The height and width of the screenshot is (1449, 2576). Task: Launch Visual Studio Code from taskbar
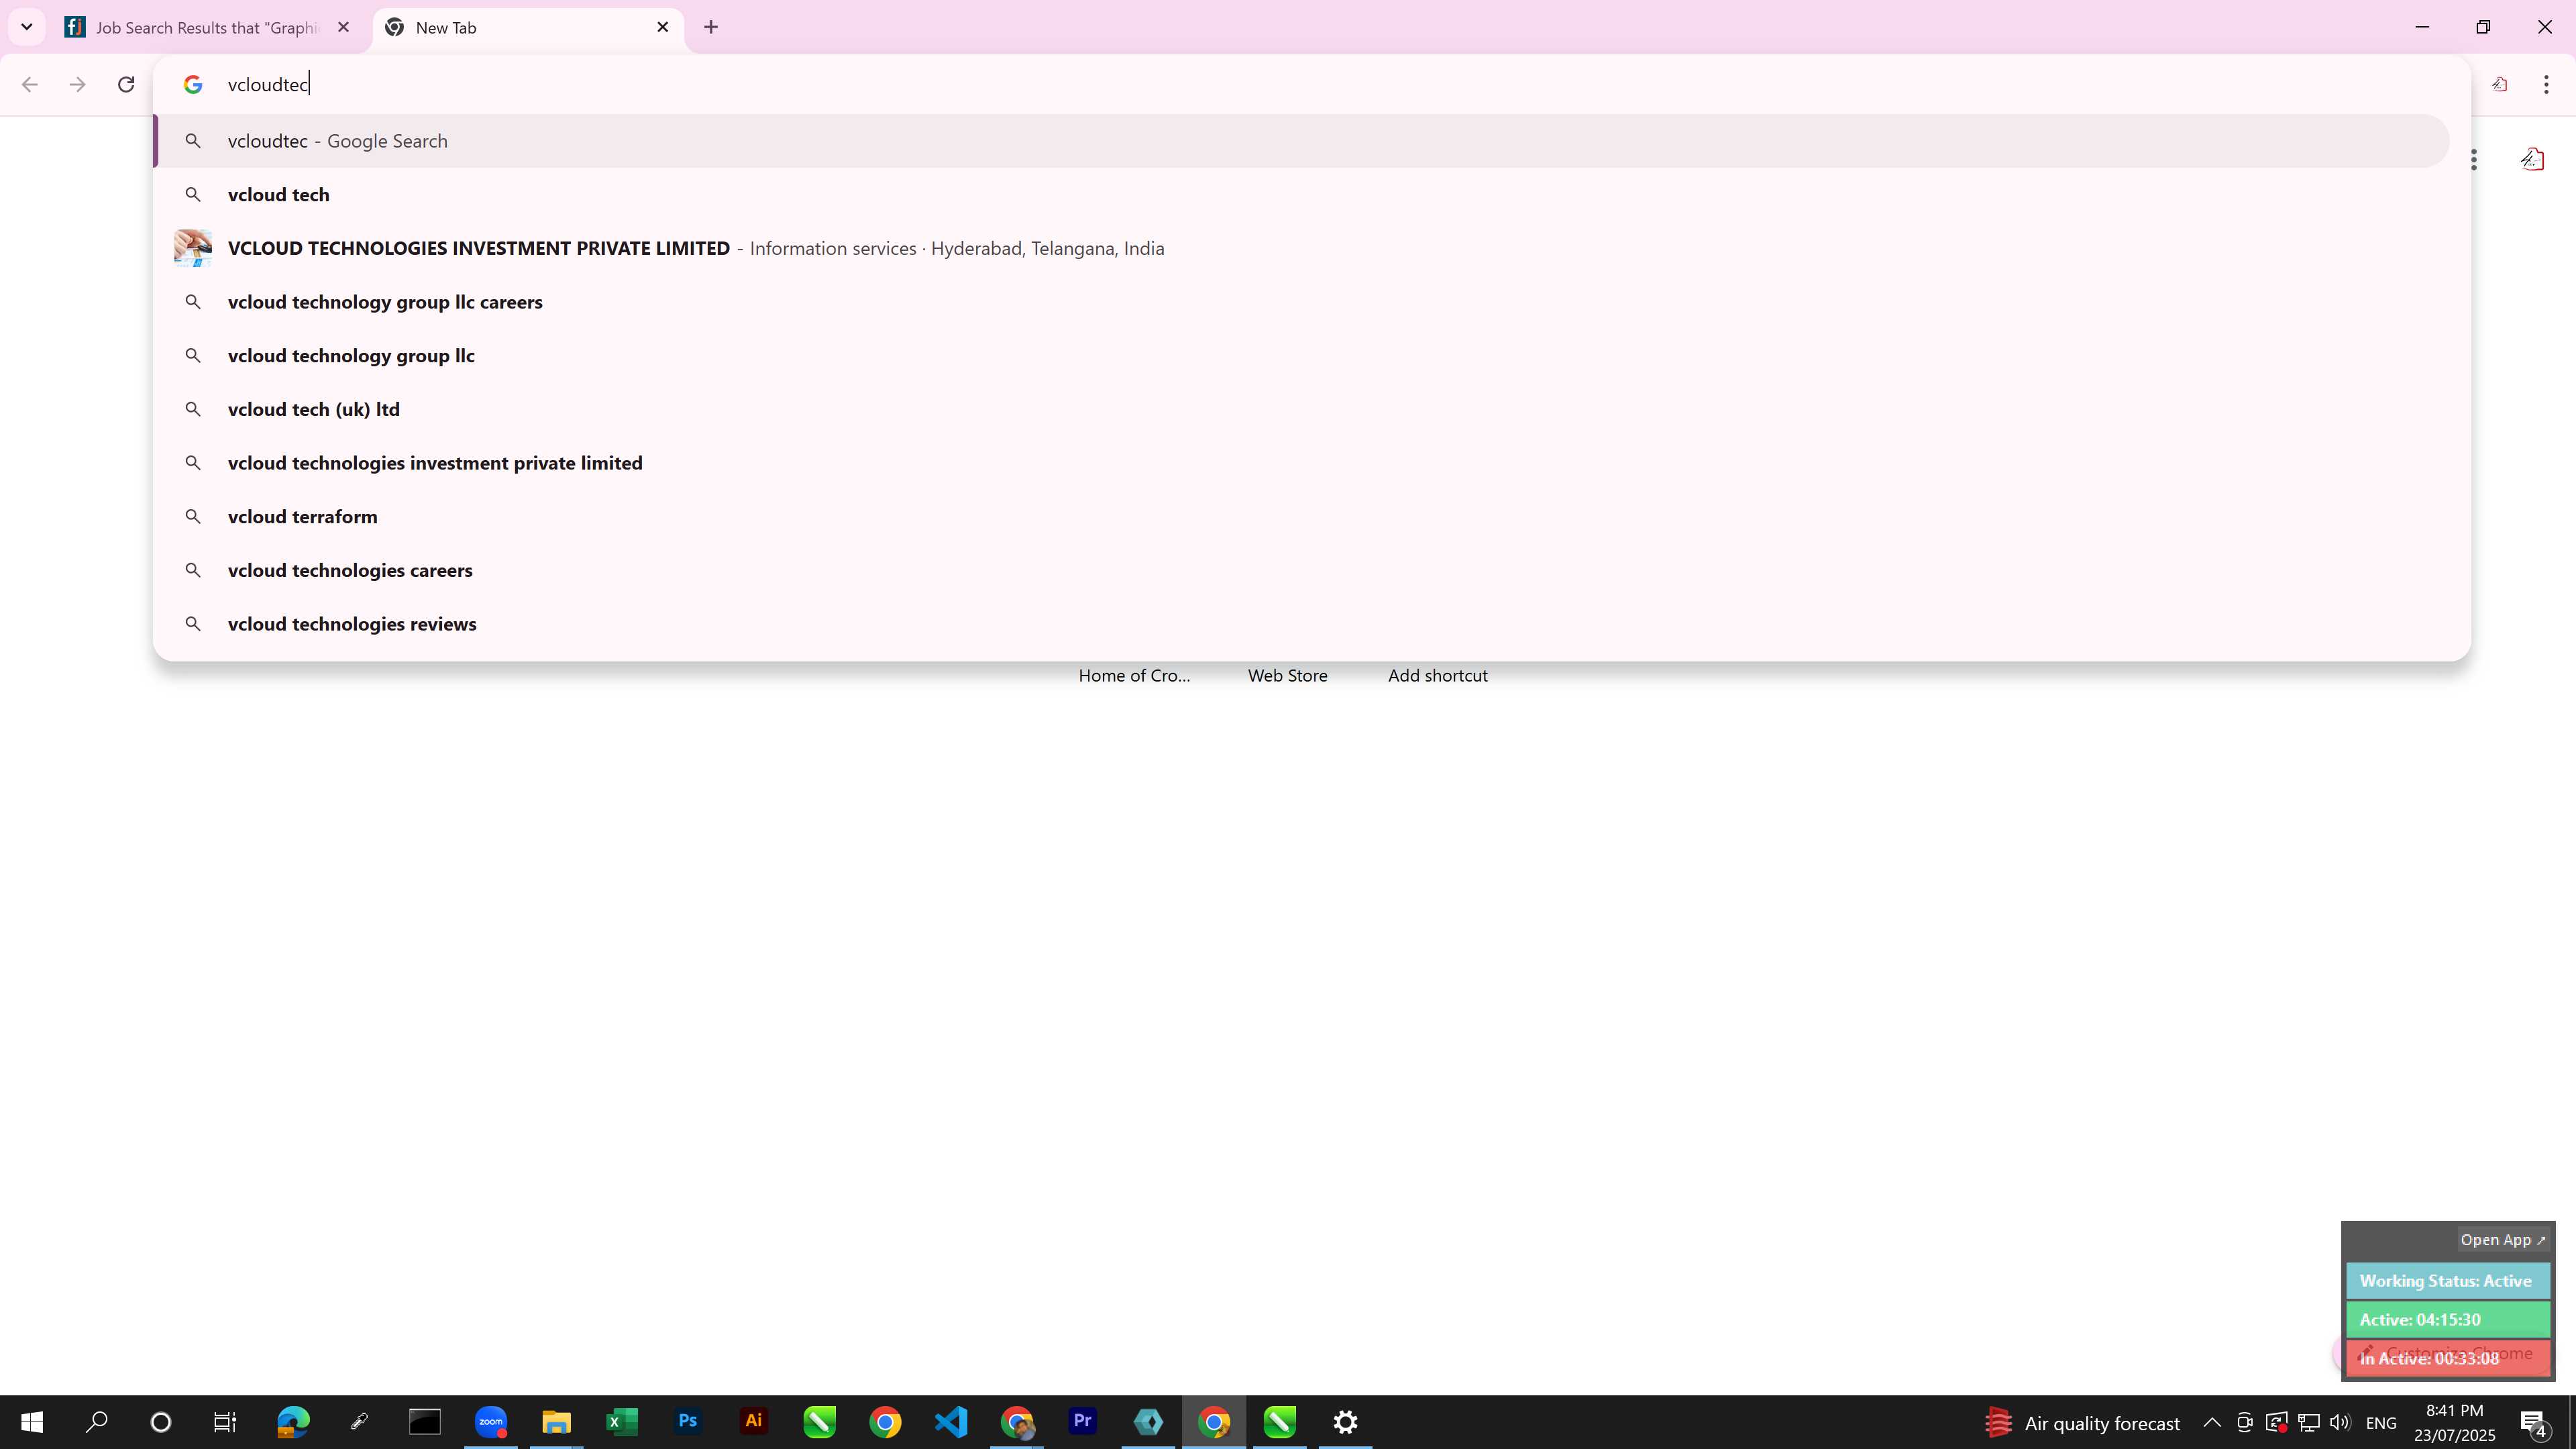951,1422
